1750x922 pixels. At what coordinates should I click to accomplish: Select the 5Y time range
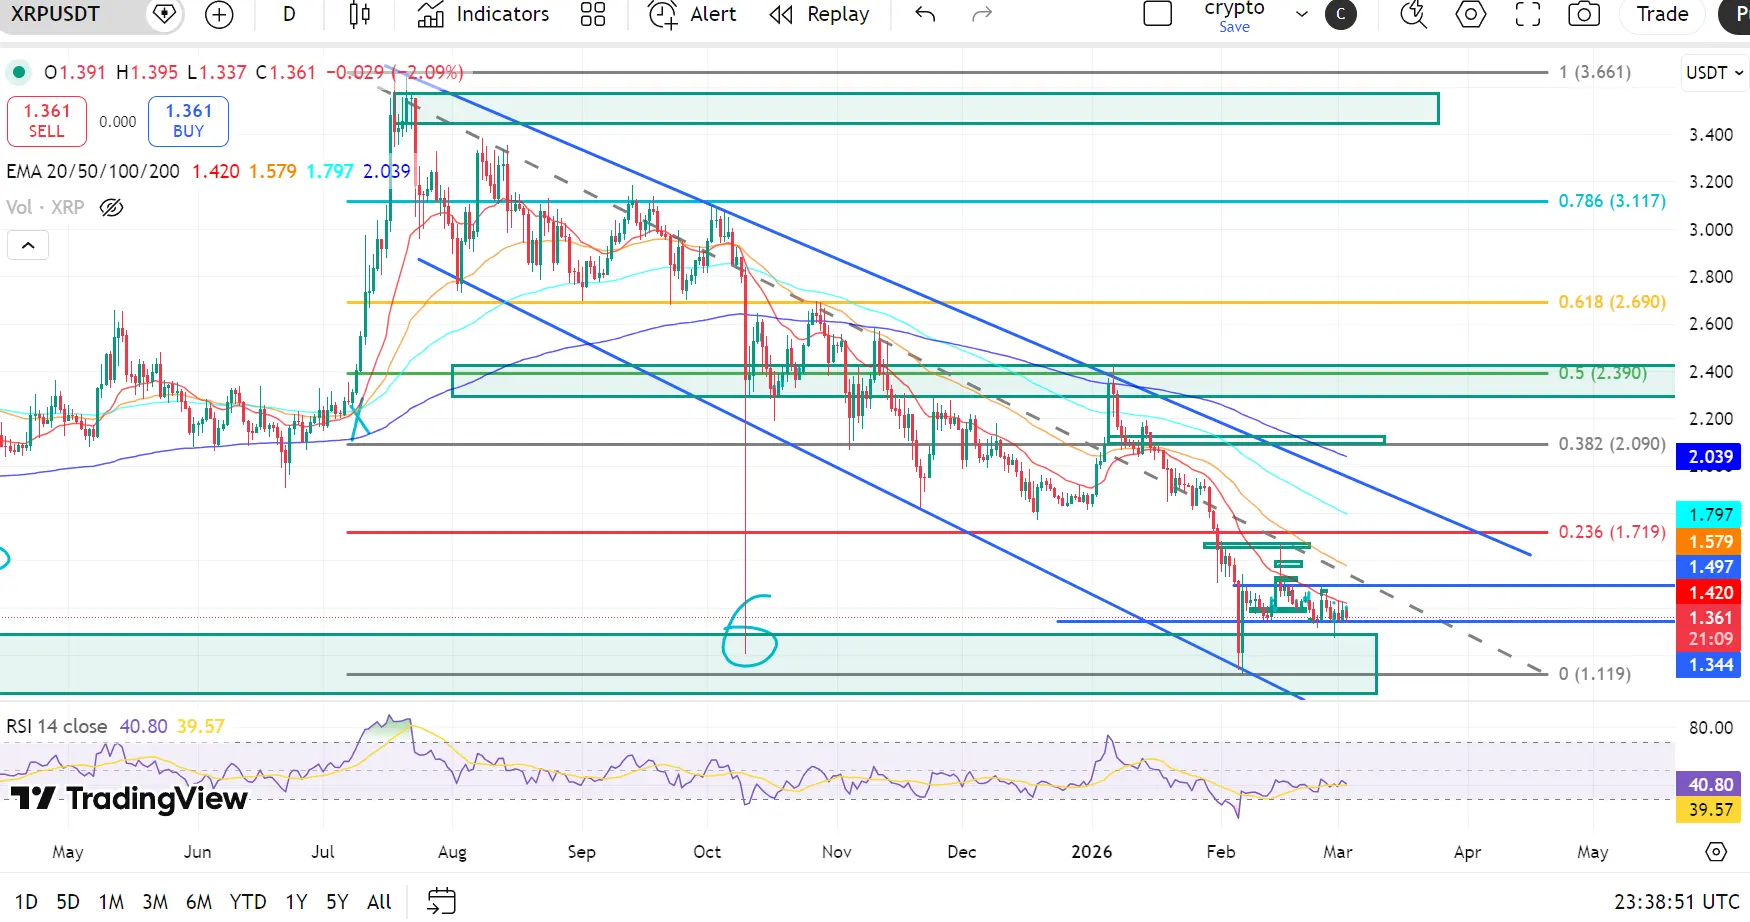pos(337,901)
